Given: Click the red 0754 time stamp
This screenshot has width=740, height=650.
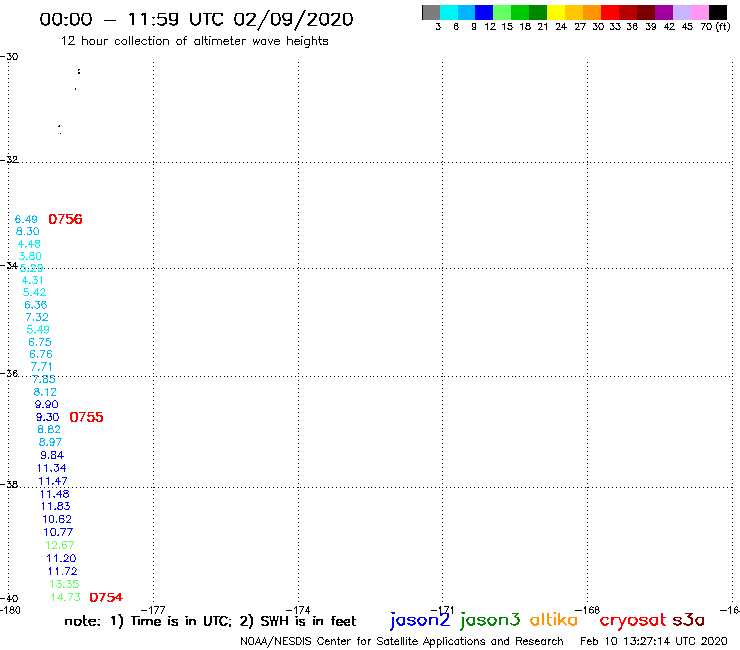Looking at the screenshot, I should coord(106,597).
